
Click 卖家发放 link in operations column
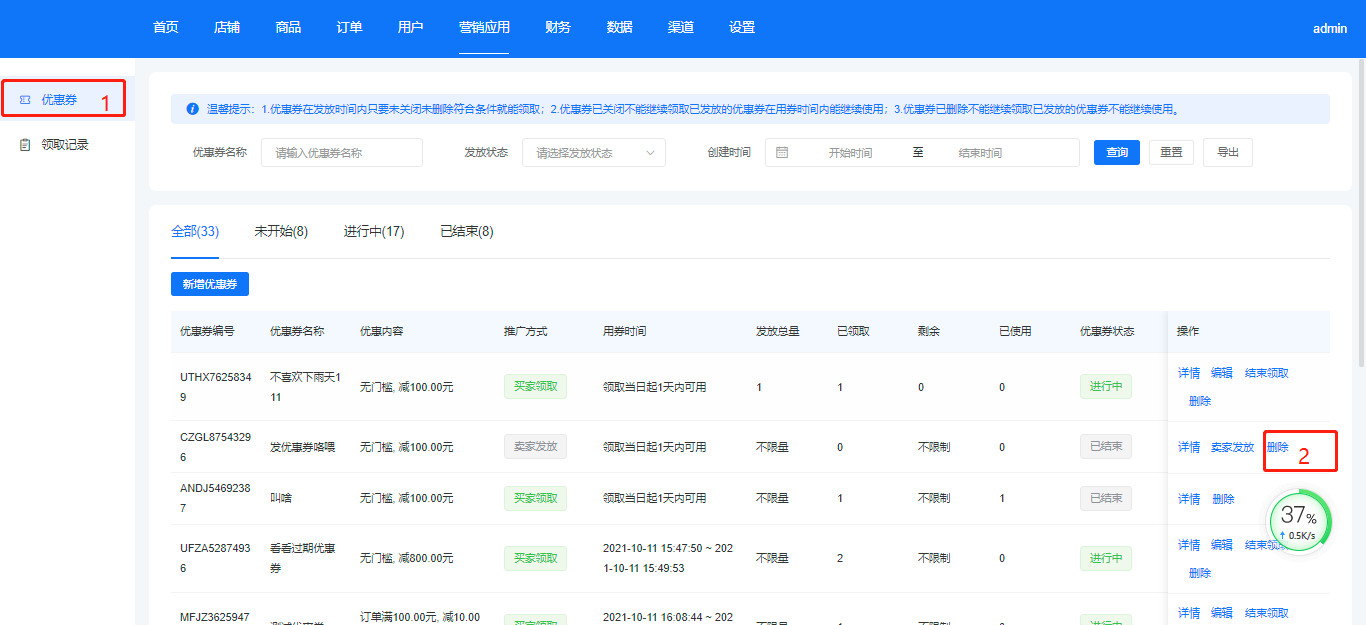pyautogui.click(x=1232, y=447)
